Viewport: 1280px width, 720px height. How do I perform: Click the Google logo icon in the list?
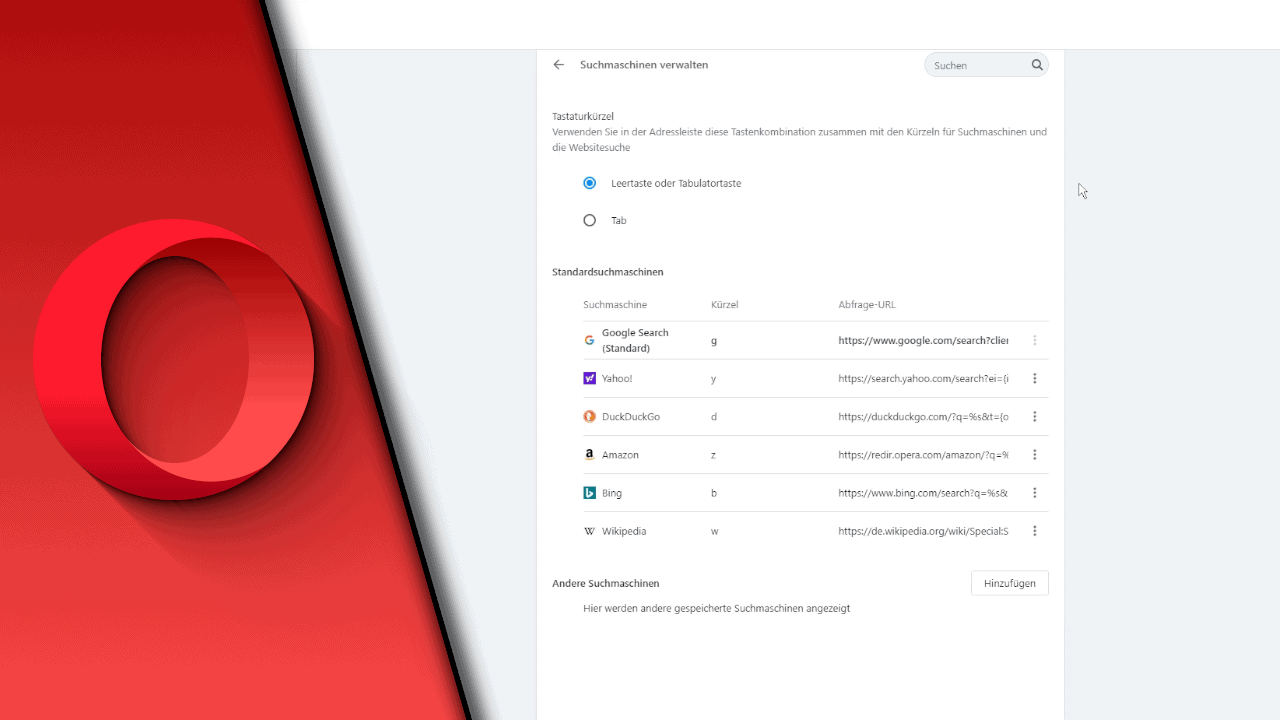[590, 341]
